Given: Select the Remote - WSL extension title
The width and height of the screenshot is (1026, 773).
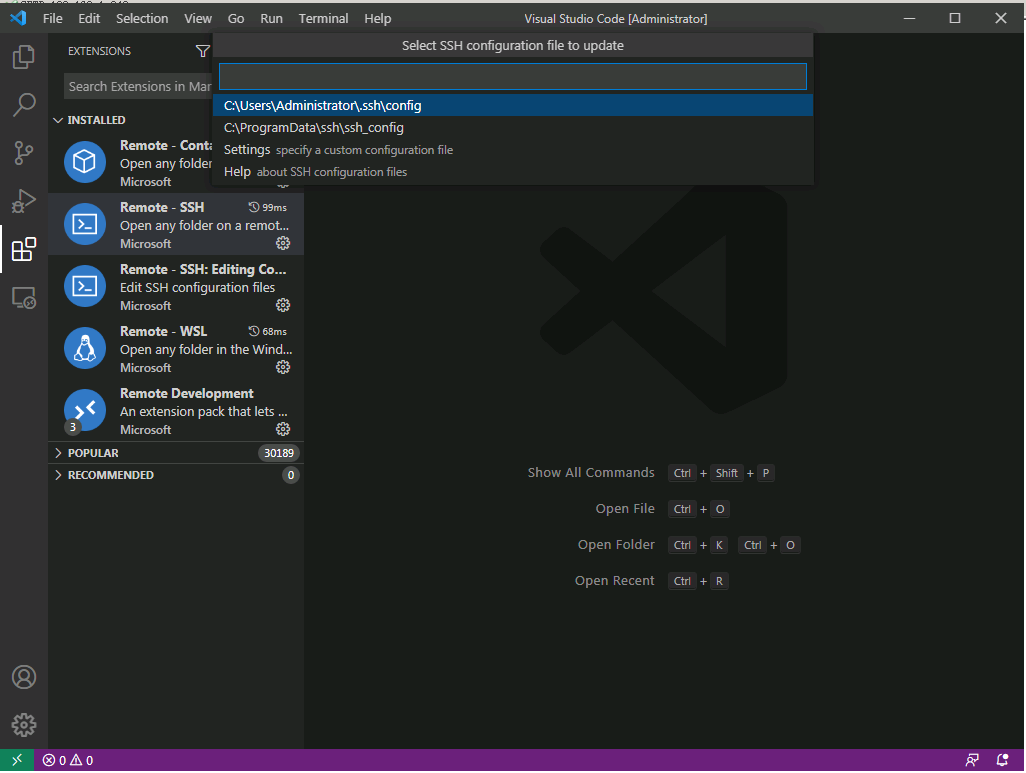Looking at the screenshot, I should [x=164, y=332].
